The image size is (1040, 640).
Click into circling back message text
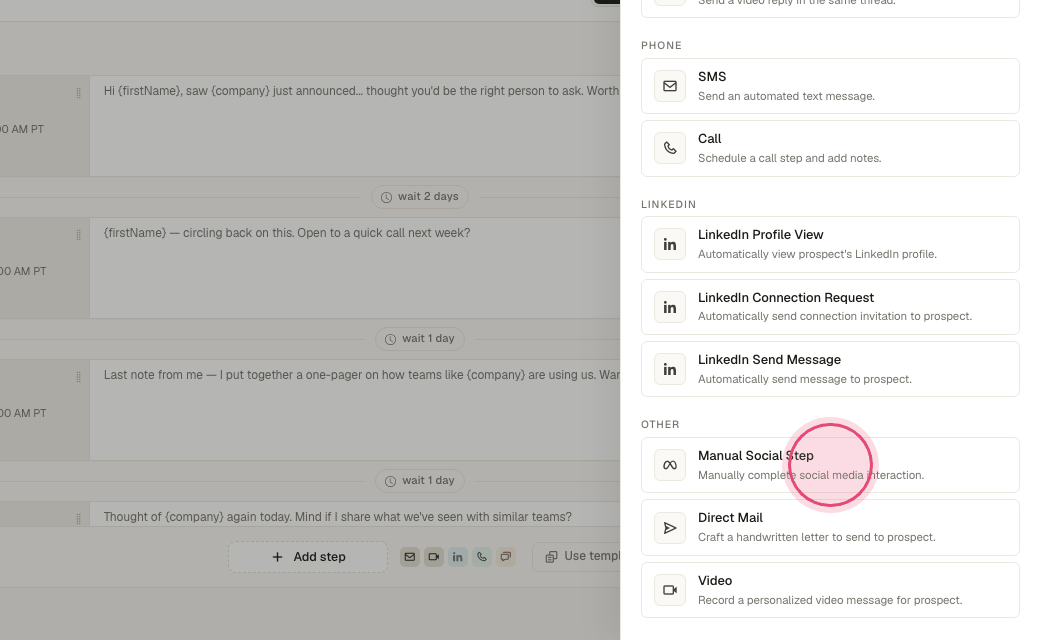pos(287,233)
